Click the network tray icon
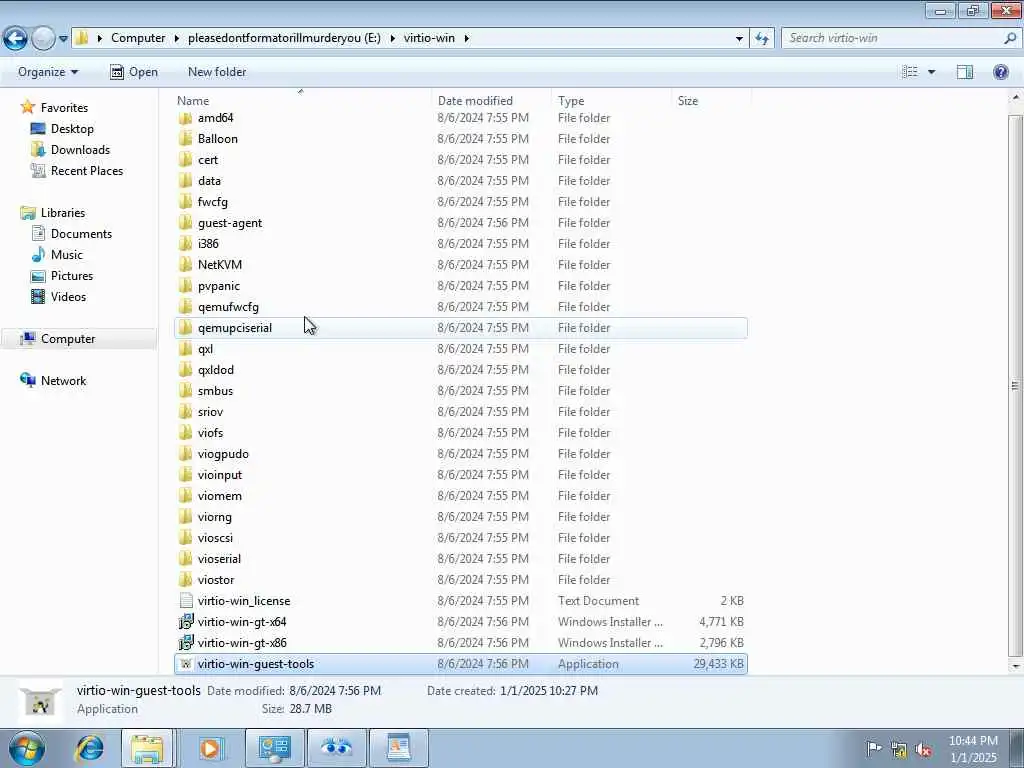 pyautogui.click(x=899, y=749)
